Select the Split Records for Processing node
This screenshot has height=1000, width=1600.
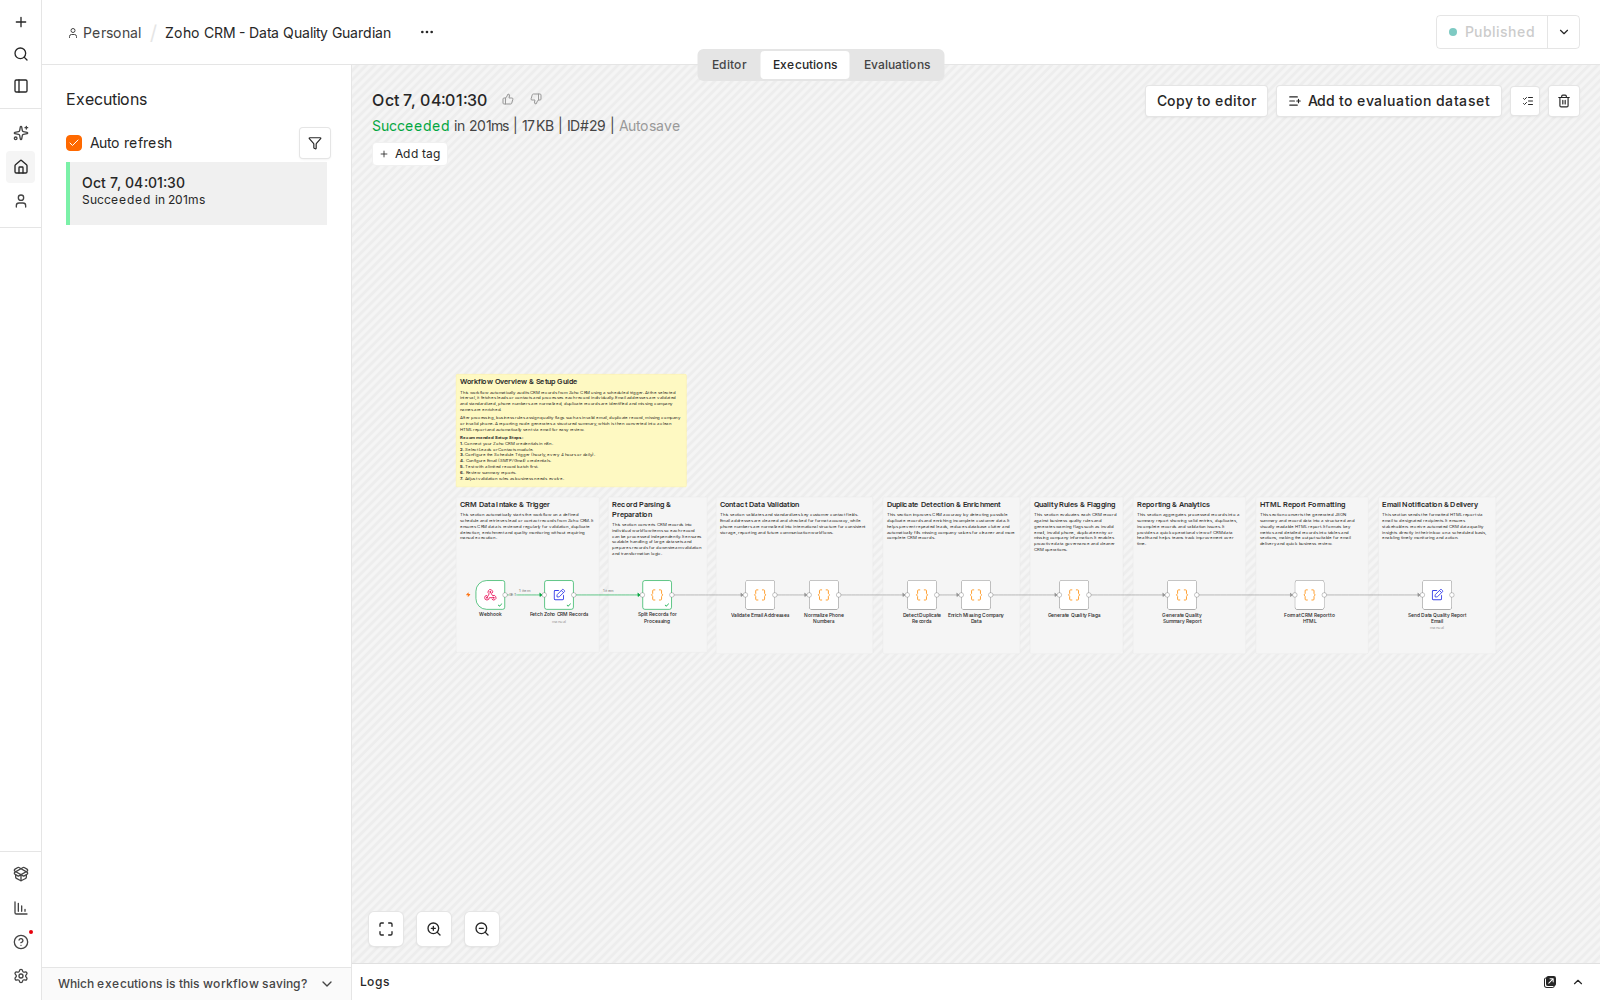(657, 595)
